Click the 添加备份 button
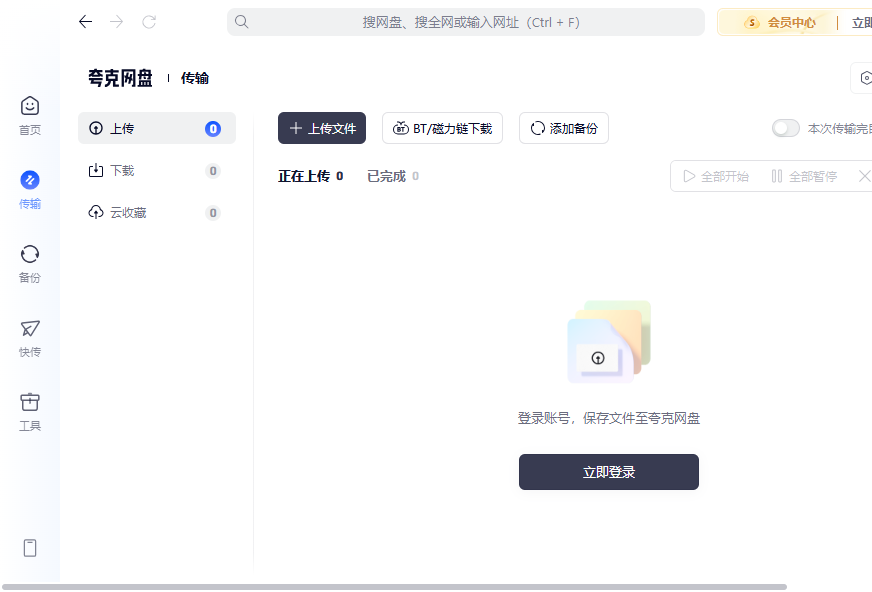The image size is (872, 592). point(564,128)
